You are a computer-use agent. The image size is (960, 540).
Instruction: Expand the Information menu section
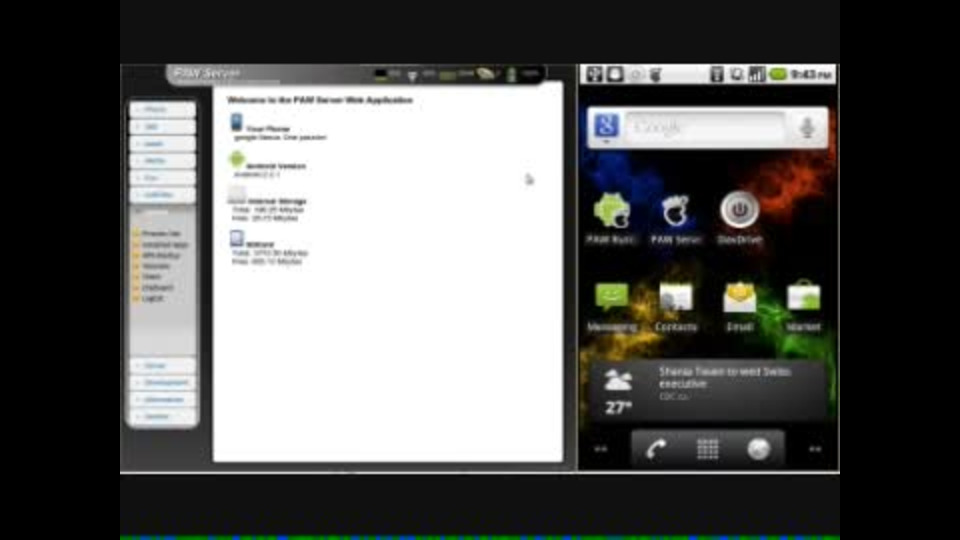163,400
